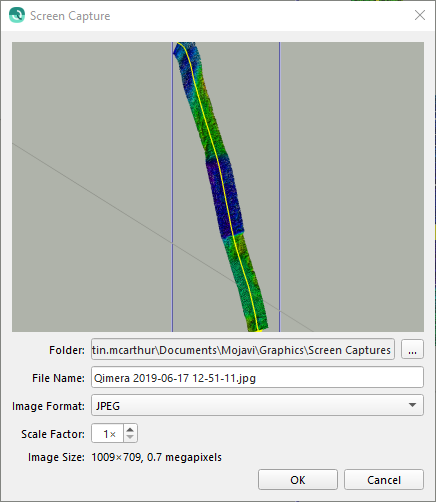Select the Scale Factor 1× value box
The width and height of the screenshot is (436, 502).
[x=108, y=433]
